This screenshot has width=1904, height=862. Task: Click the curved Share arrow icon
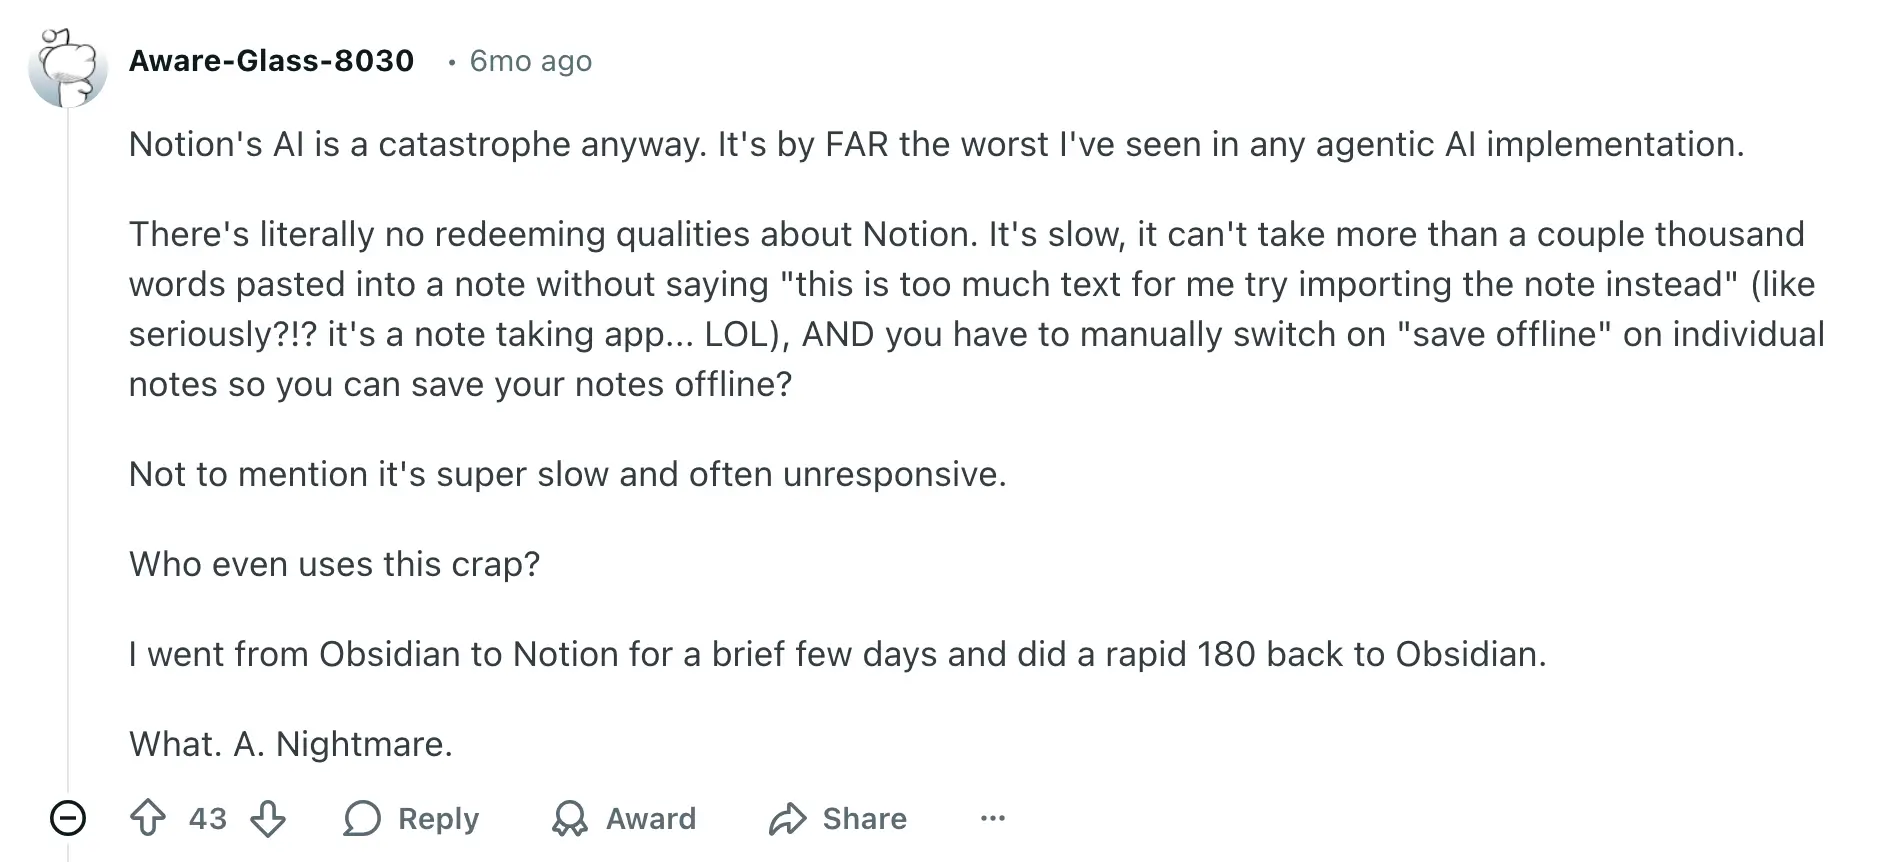tap(790, 818)
